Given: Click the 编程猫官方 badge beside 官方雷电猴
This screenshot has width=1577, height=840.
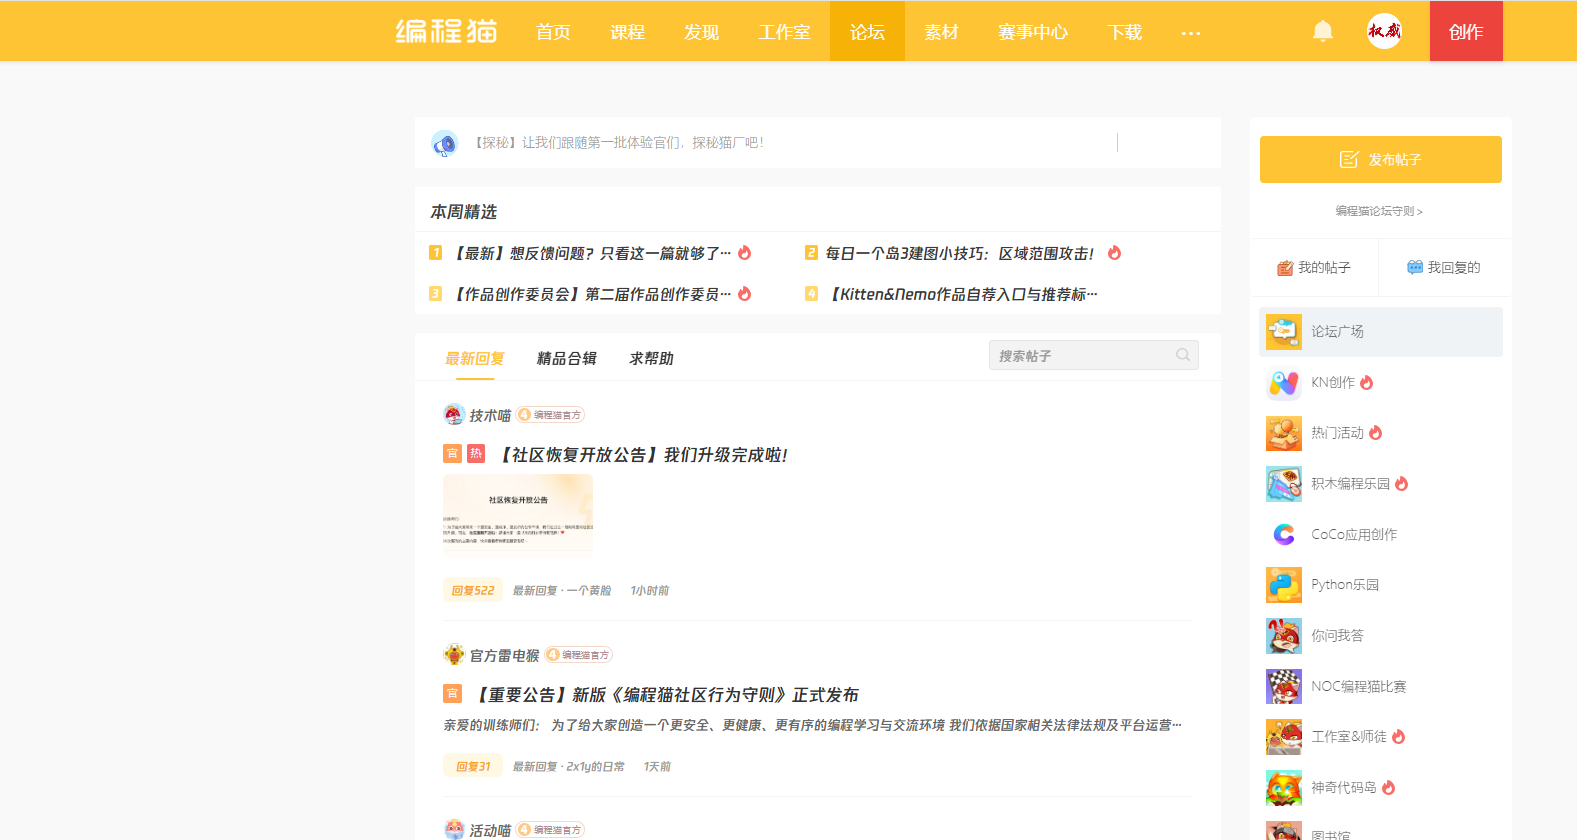Looking at the screenshot, I should click(x=578, y=655).
